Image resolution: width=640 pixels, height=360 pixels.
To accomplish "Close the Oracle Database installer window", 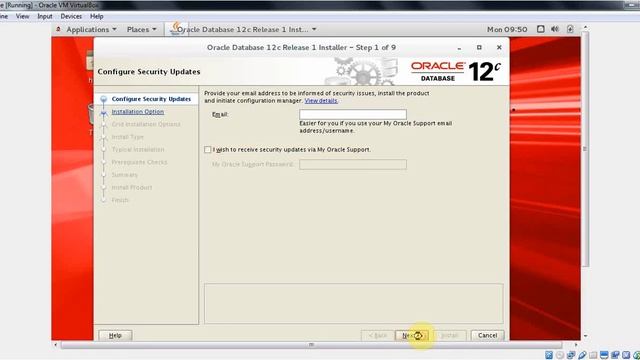I will (499, 47).
